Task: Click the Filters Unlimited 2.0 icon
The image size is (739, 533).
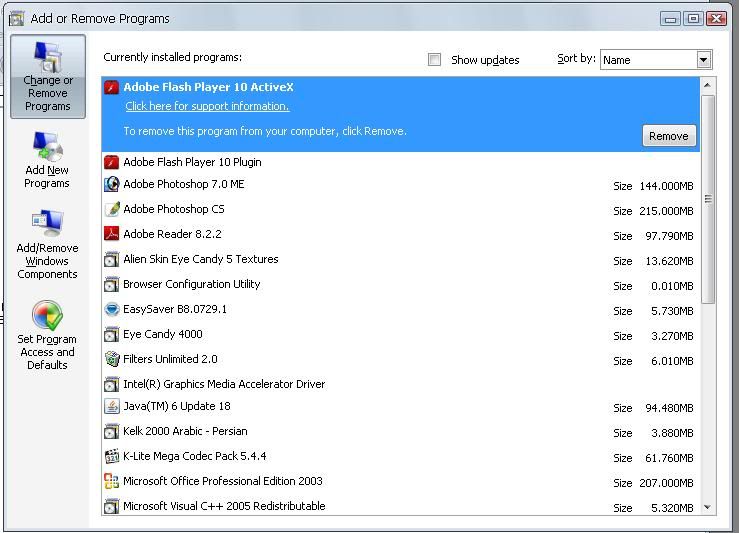Action: (x=112, y=360)
